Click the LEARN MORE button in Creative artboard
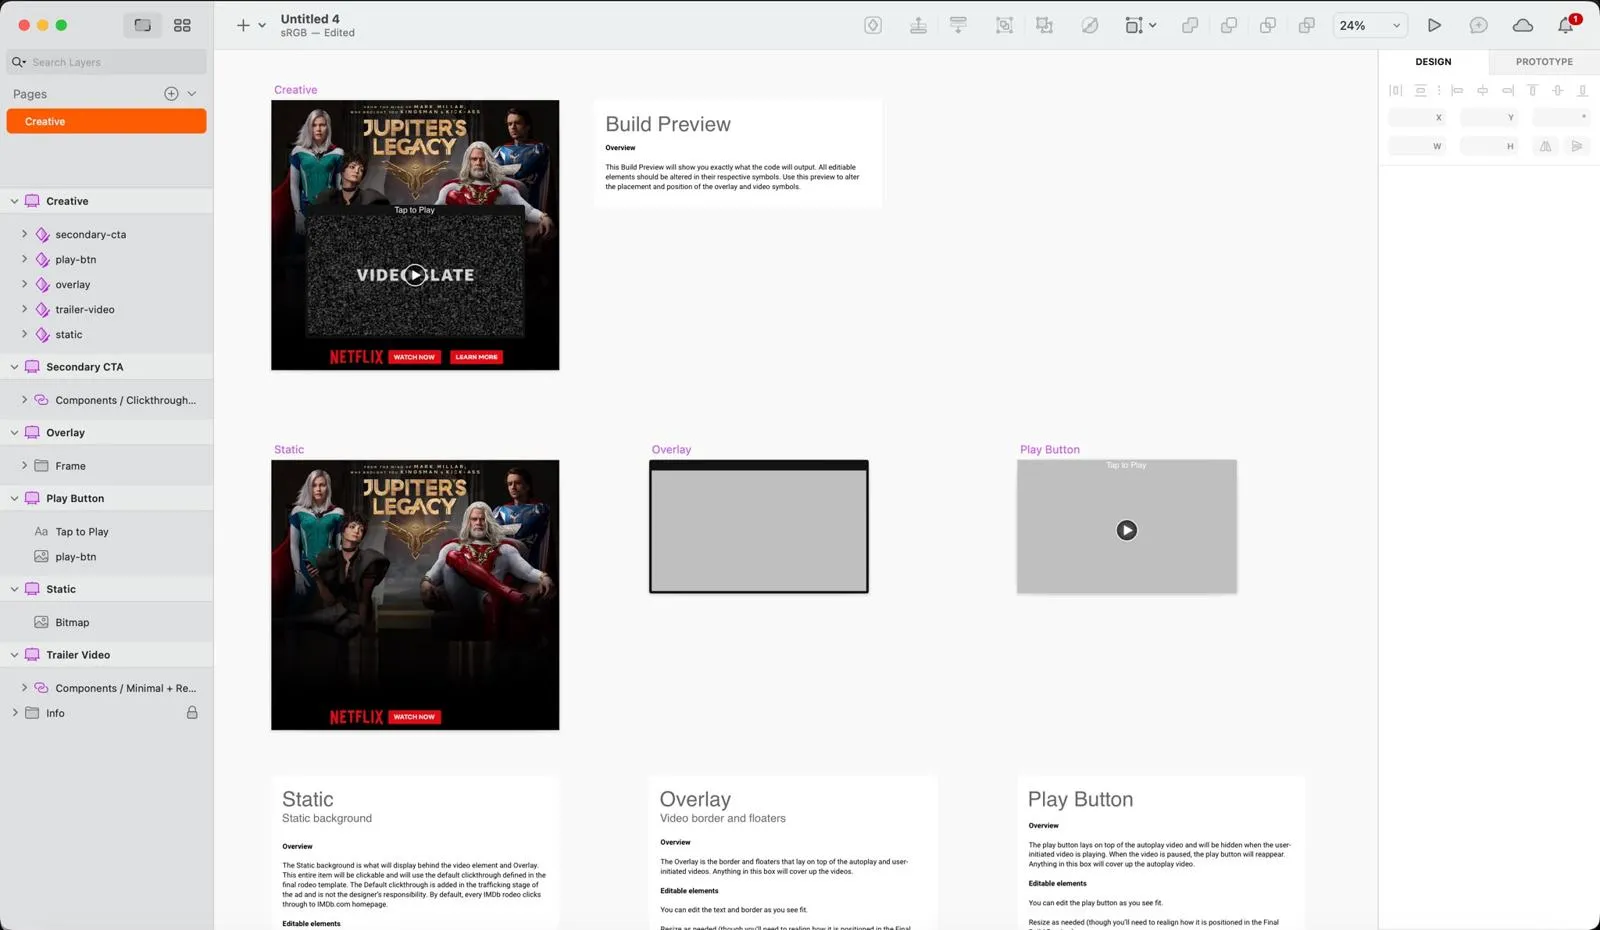This screenshot has width=1600, height=930. (476, 357)
